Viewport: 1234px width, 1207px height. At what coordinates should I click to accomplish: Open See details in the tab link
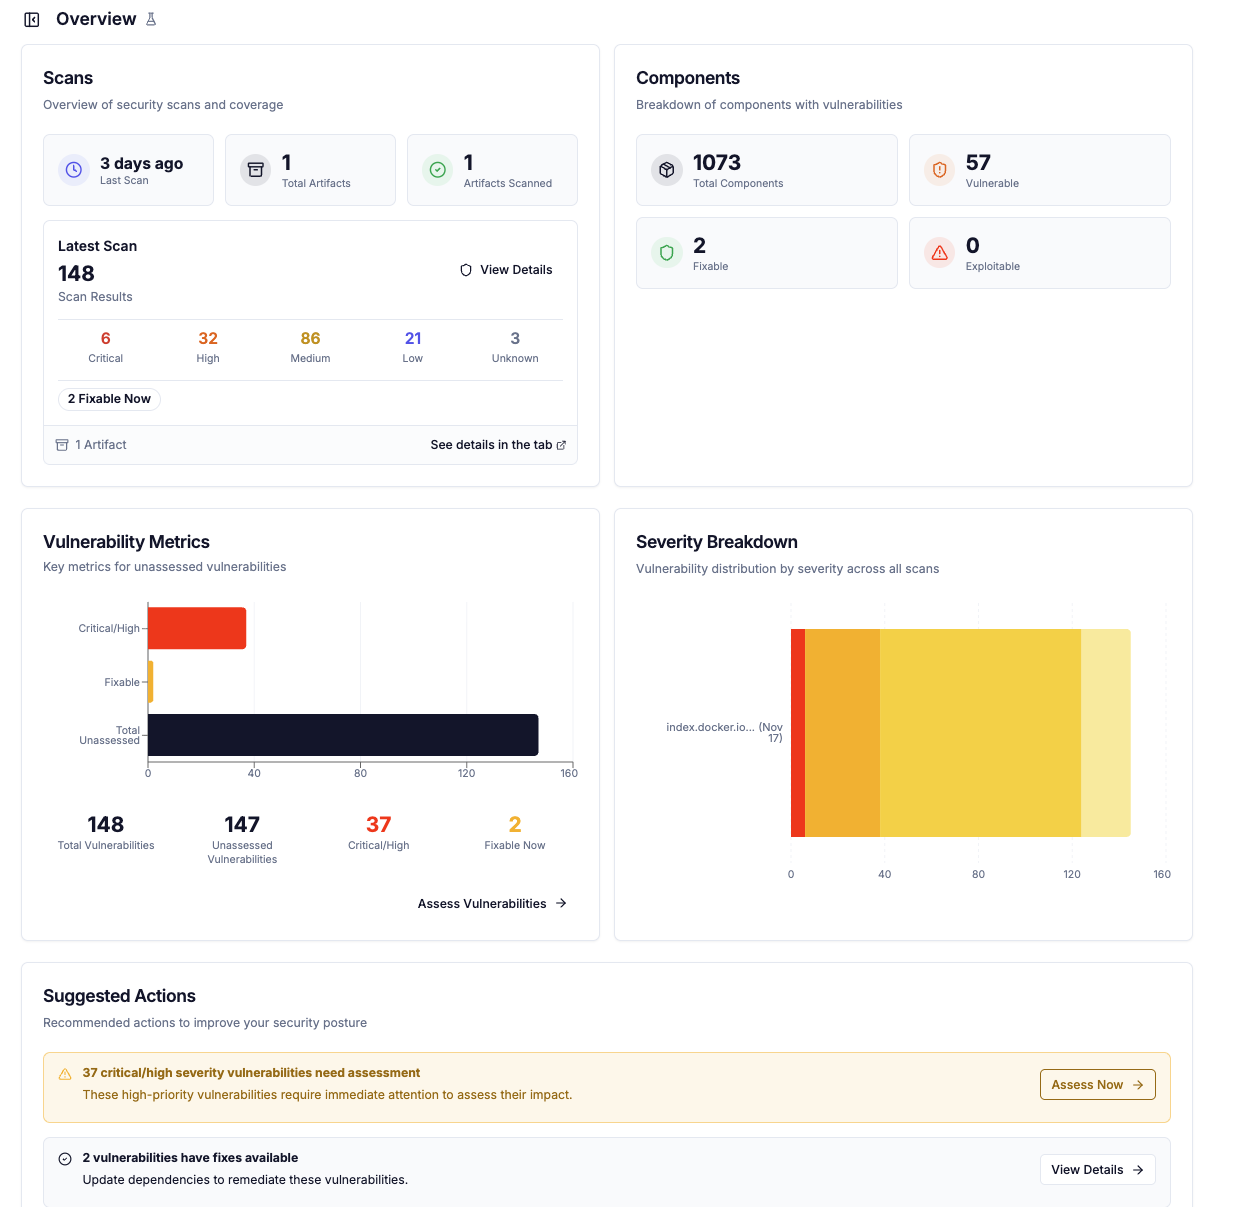coord(492,444)
